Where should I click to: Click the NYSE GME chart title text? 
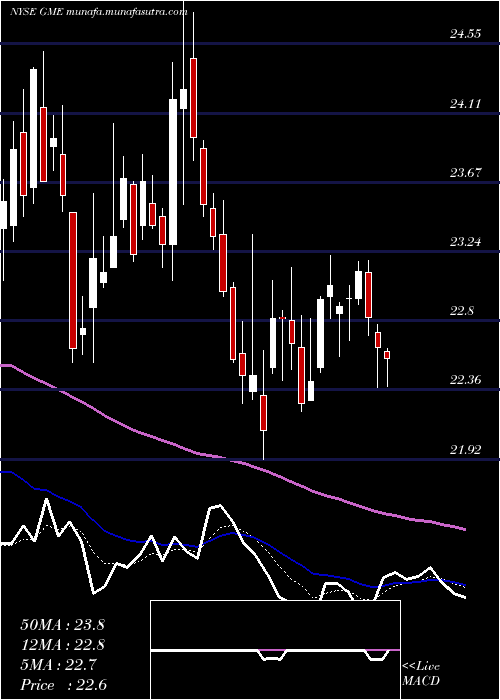pyautogui.click(x=37, y=12)
